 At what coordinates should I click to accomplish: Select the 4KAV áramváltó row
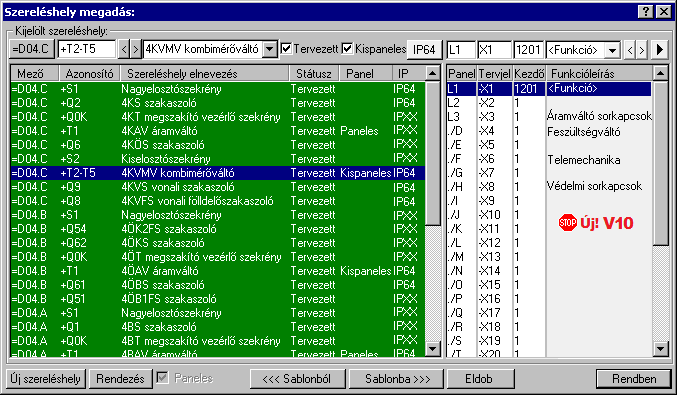tap(218, 131)
